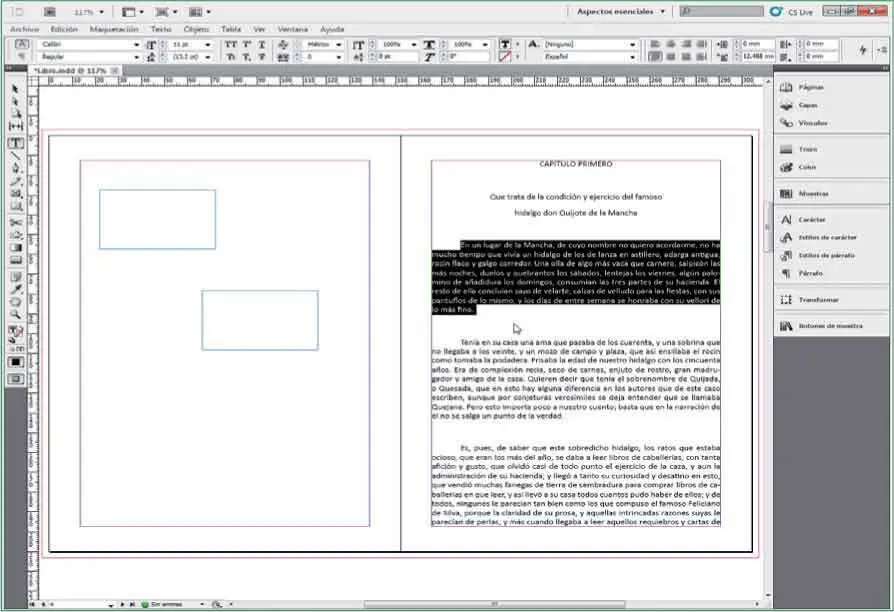Screen dimensions: 894x612
Task: Select the Hand tool
Action: click(x=15, y=302)
